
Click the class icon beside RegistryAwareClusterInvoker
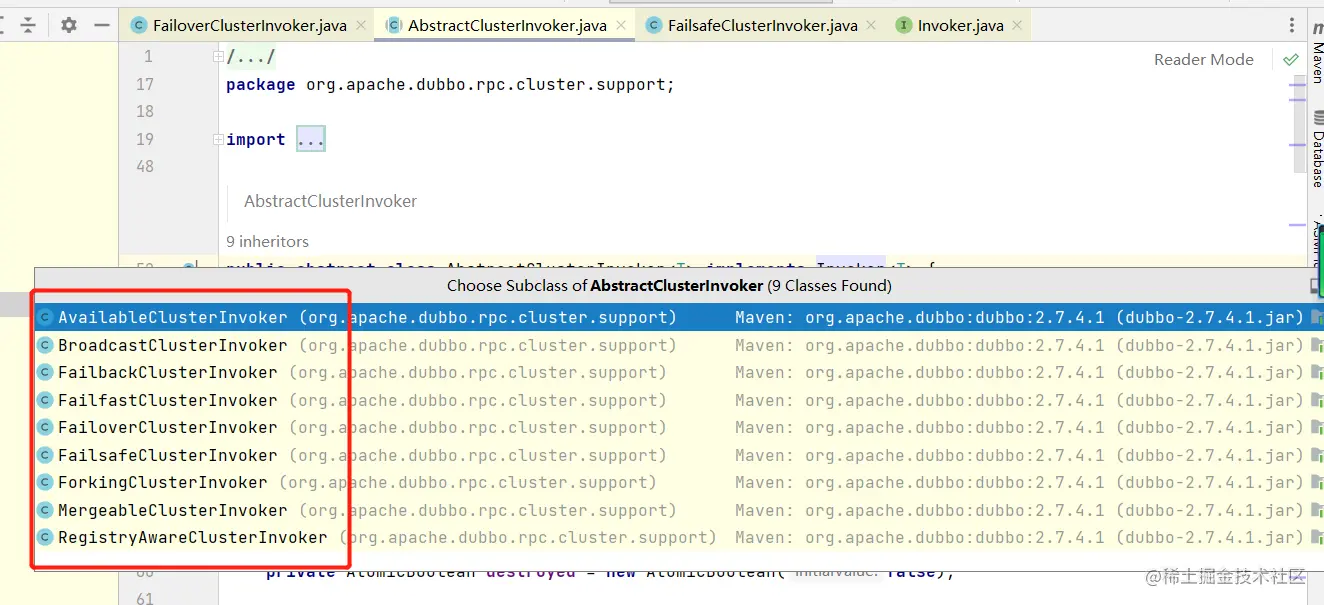pos(45,537)
